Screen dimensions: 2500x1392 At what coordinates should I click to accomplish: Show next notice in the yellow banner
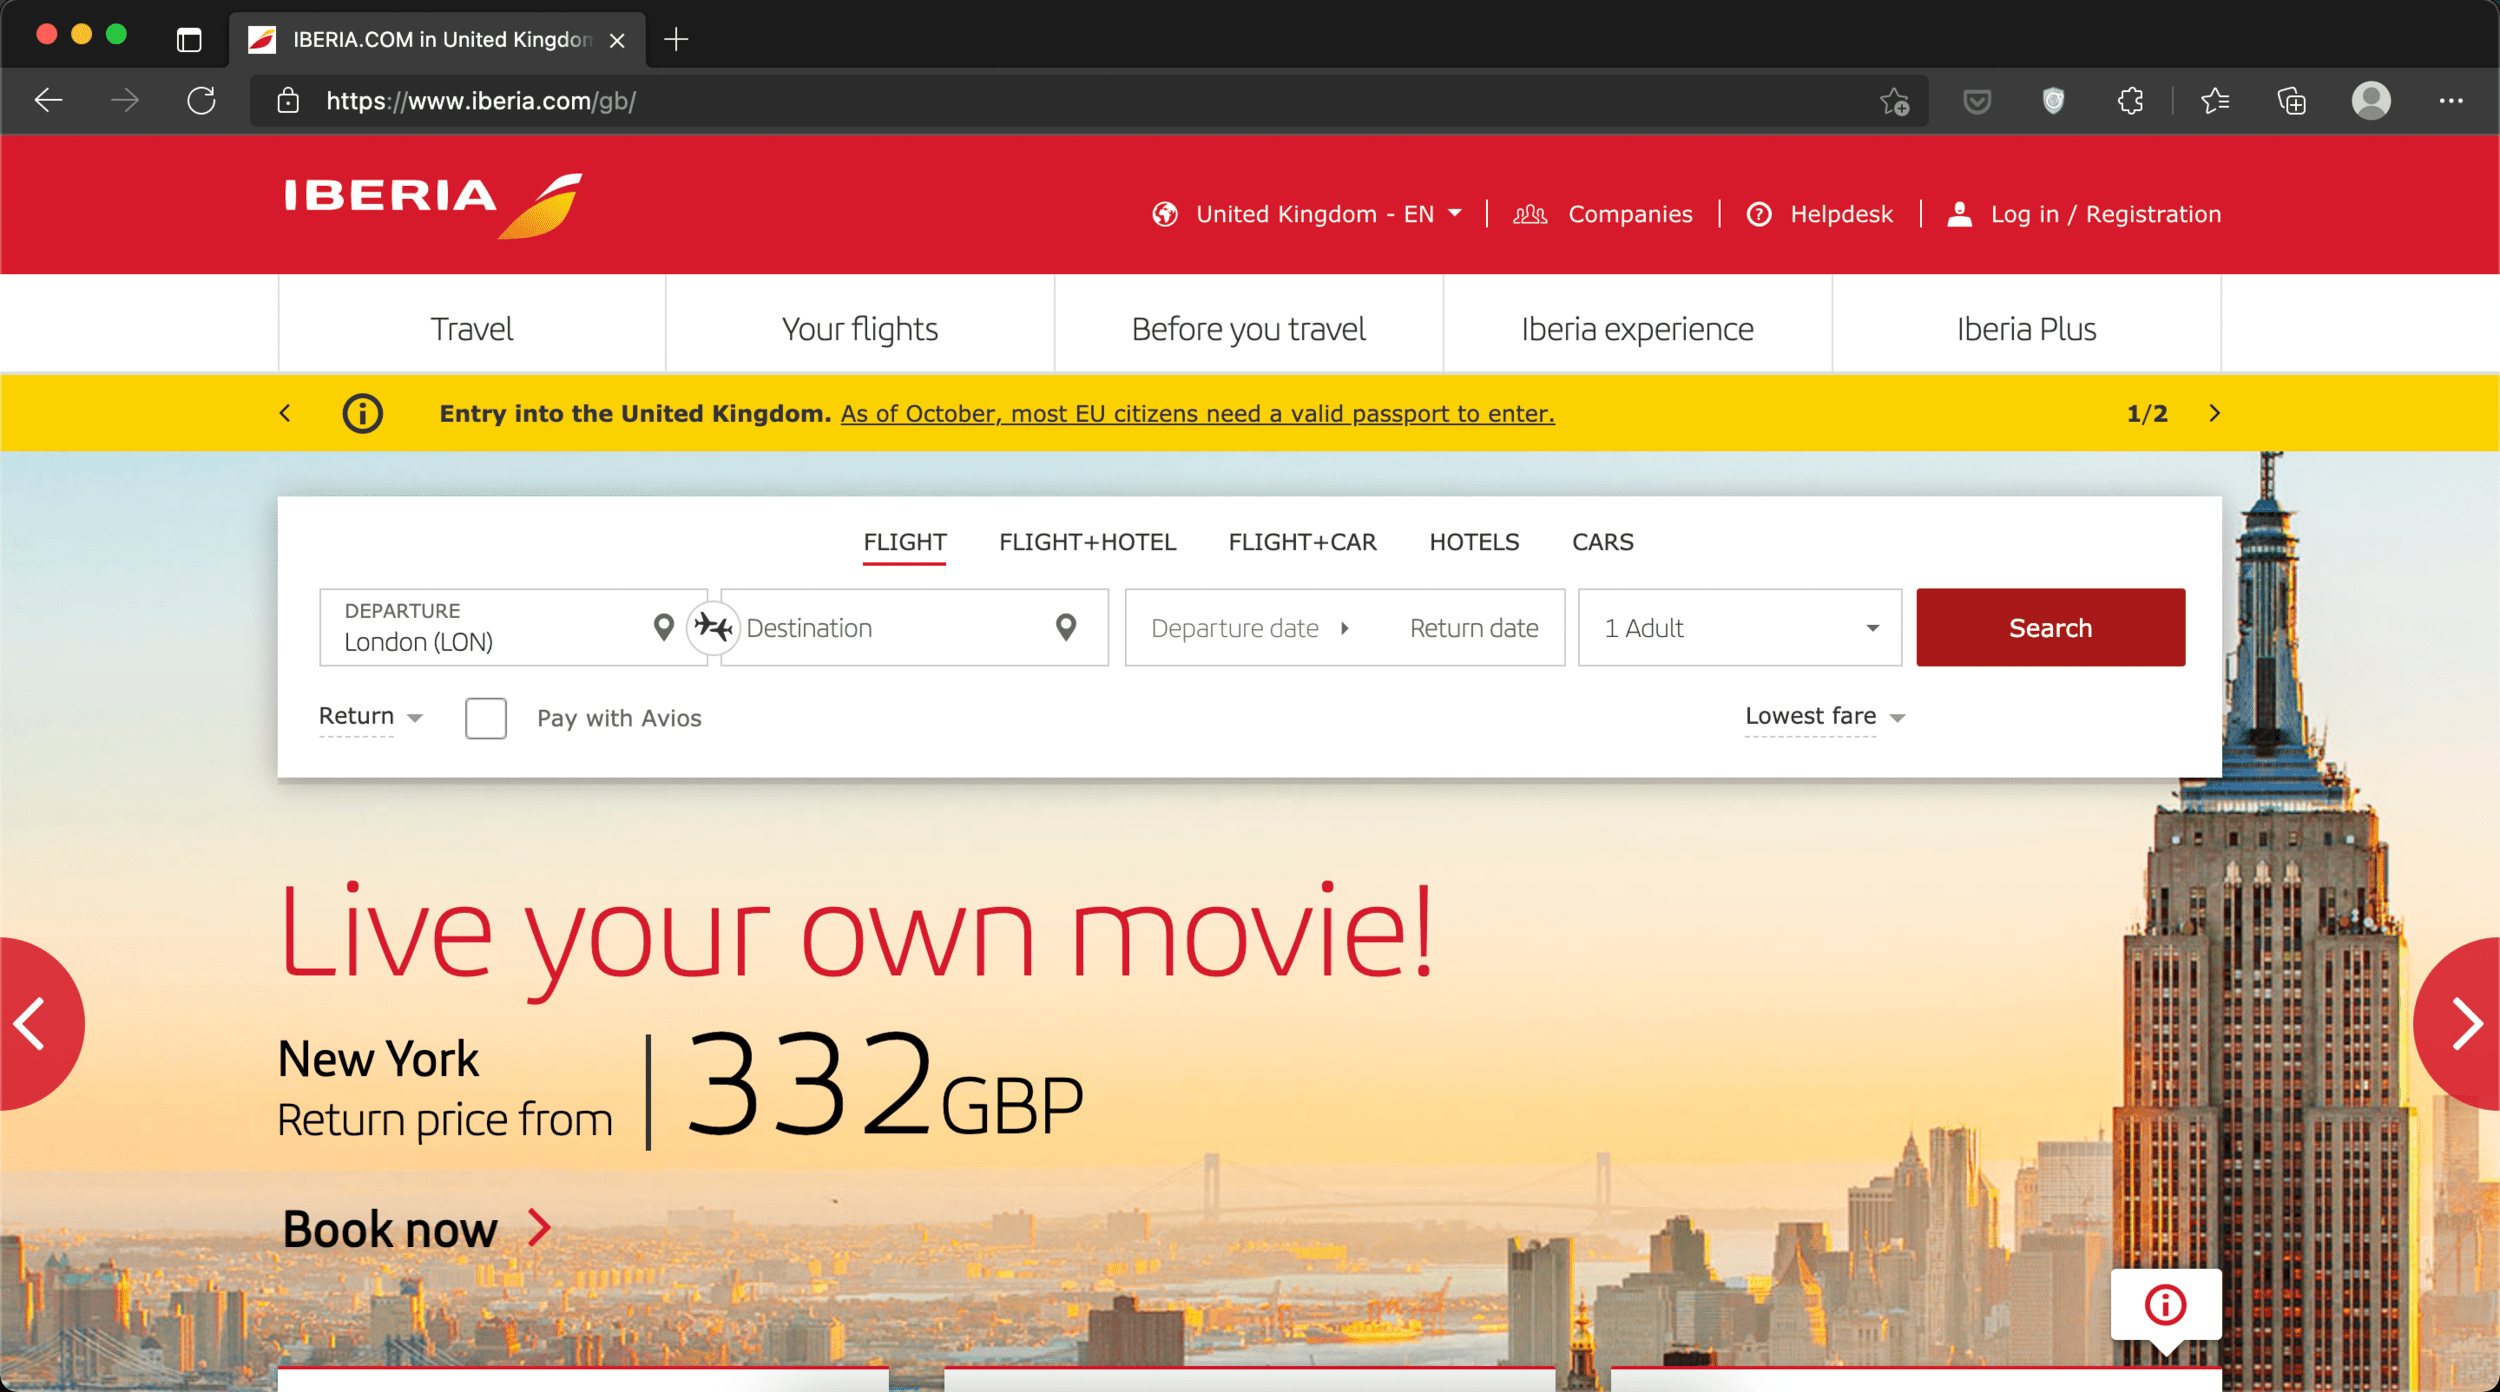pos(2214,413)
